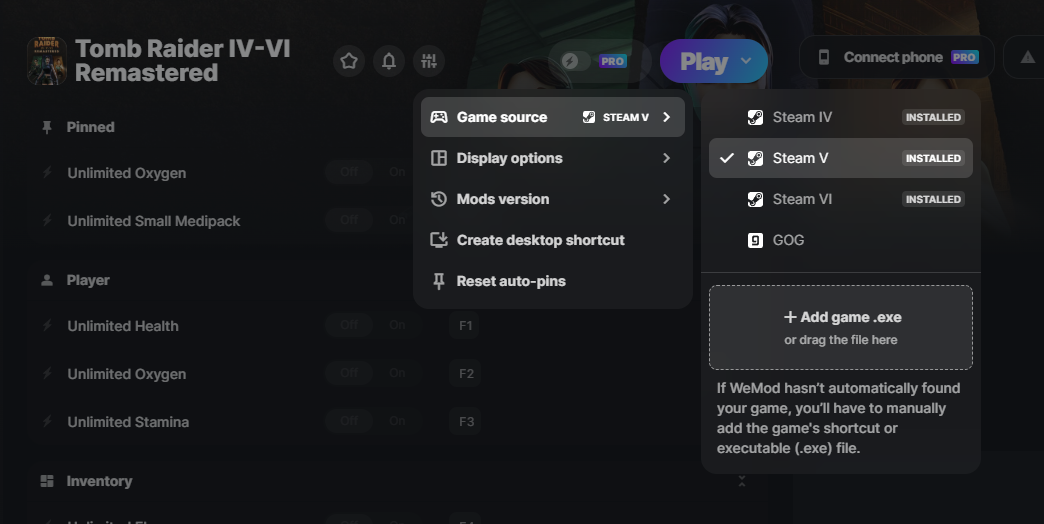Click the favorite star icon
Image resolution: width=1044 pixels, height=524 pixels.
pyautogui.click(x=349, y=62)
